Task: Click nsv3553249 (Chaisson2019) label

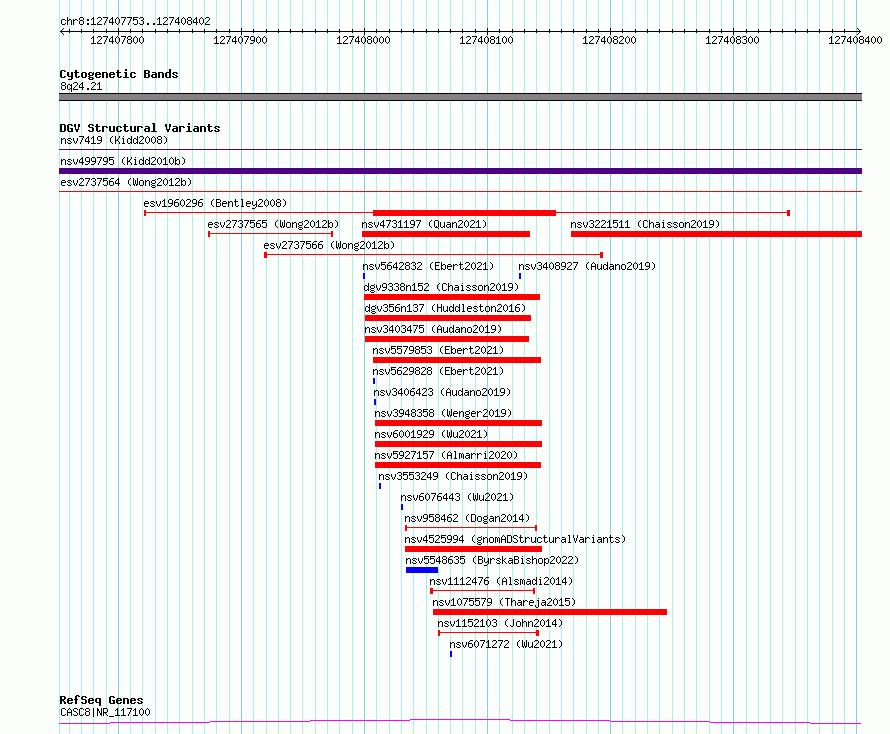Action: click(x=453, y=476)
